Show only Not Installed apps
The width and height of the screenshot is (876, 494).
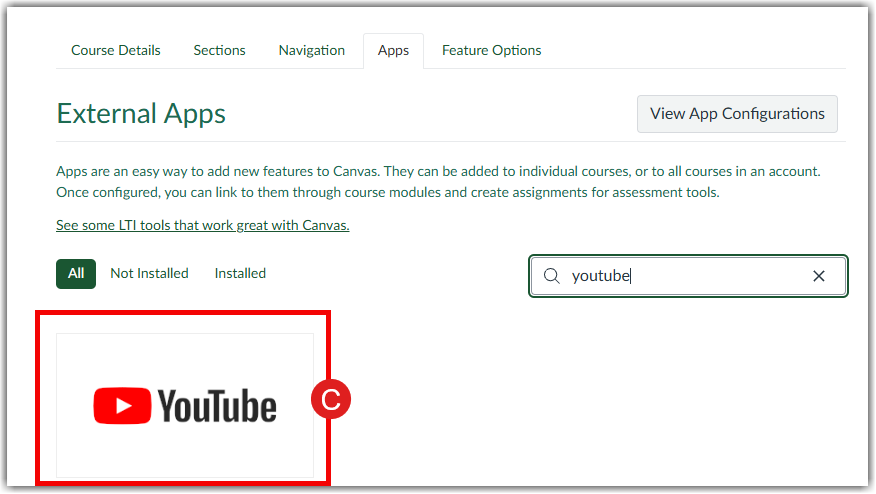149,273
